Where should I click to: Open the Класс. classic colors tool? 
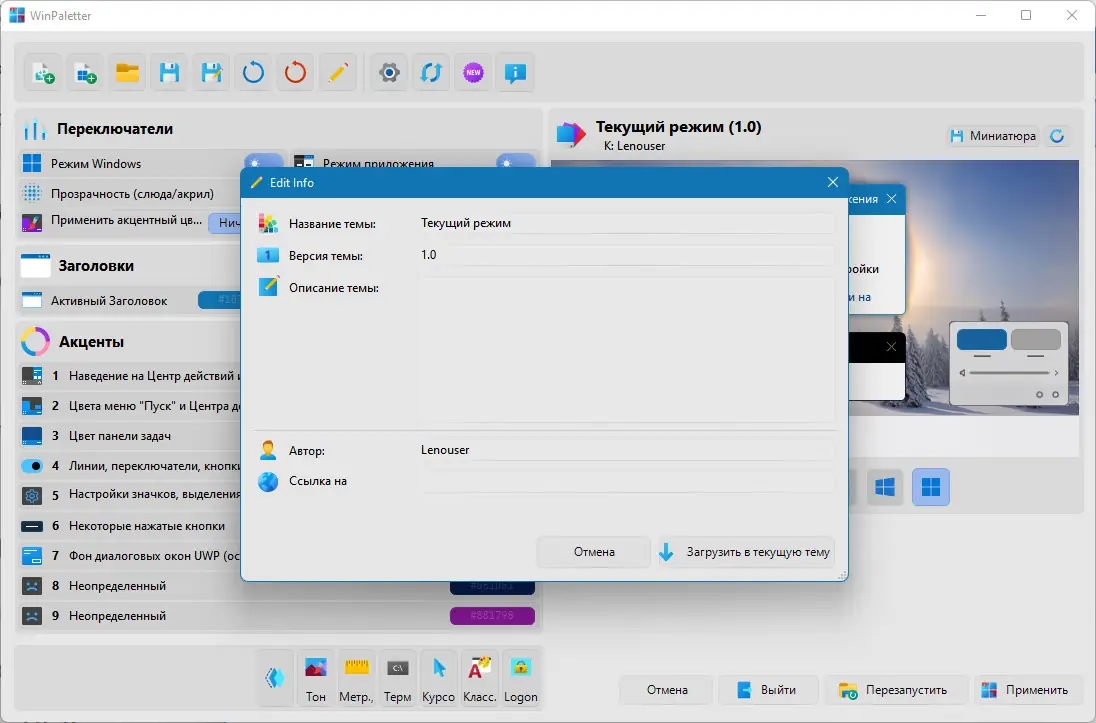[480, 678]
